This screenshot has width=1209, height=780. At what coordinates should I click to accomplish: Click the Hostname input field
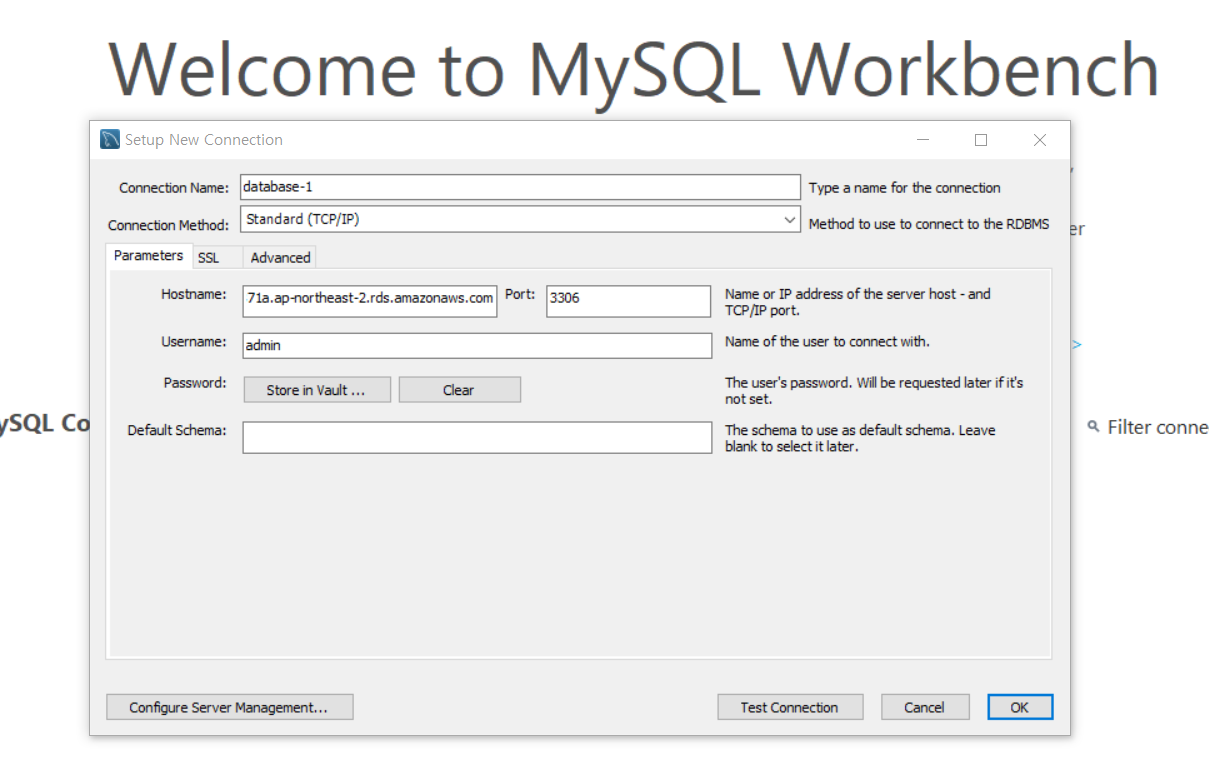pyautogui.click(x=370, y=299)
